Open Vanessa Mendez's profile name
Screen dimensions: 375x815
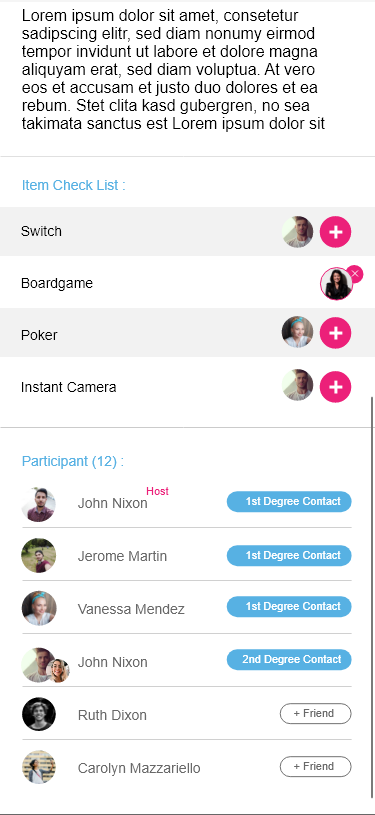(x=131, y=609)
